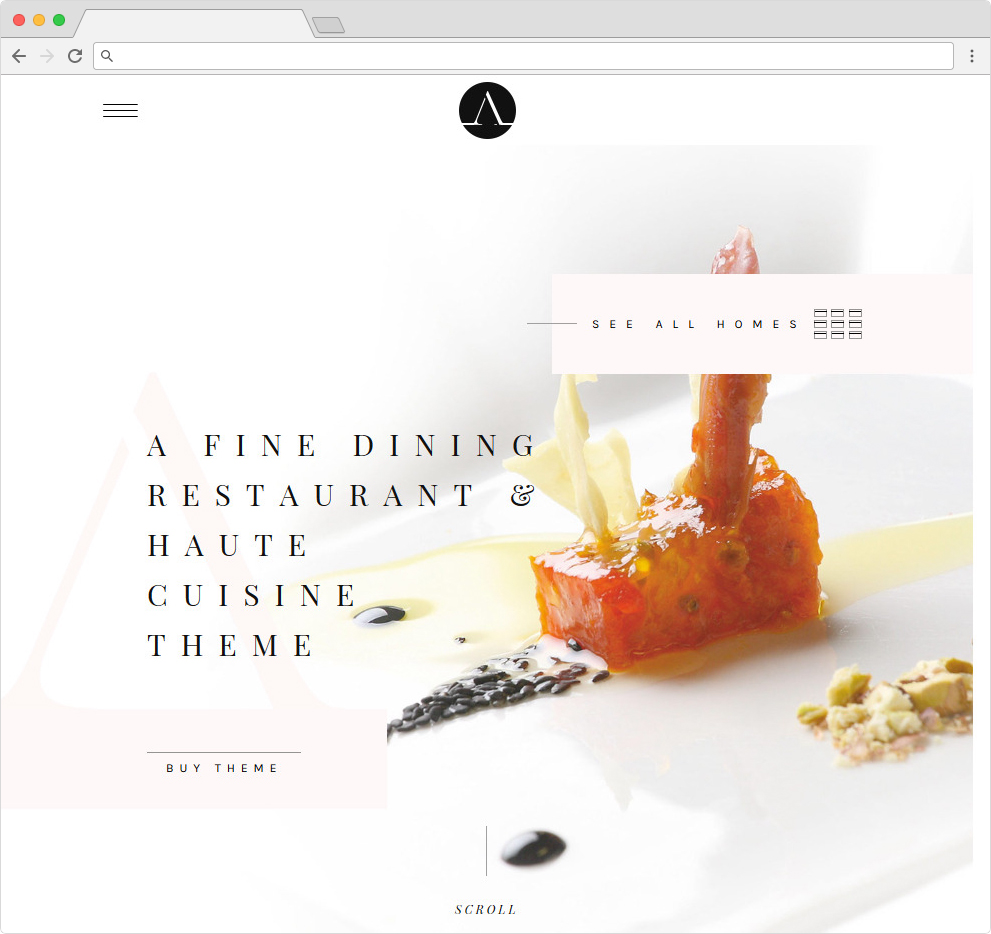The height and width of the screenshot is (934, 991).
Task: Select the active browser tab
Action: 194,23
